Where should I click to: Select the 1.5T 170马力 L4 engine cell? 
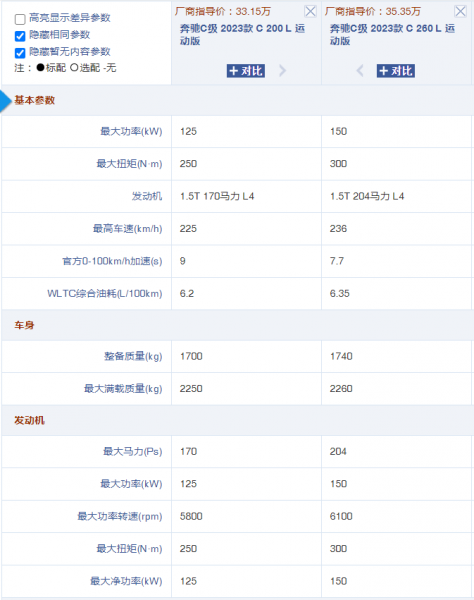217,196
